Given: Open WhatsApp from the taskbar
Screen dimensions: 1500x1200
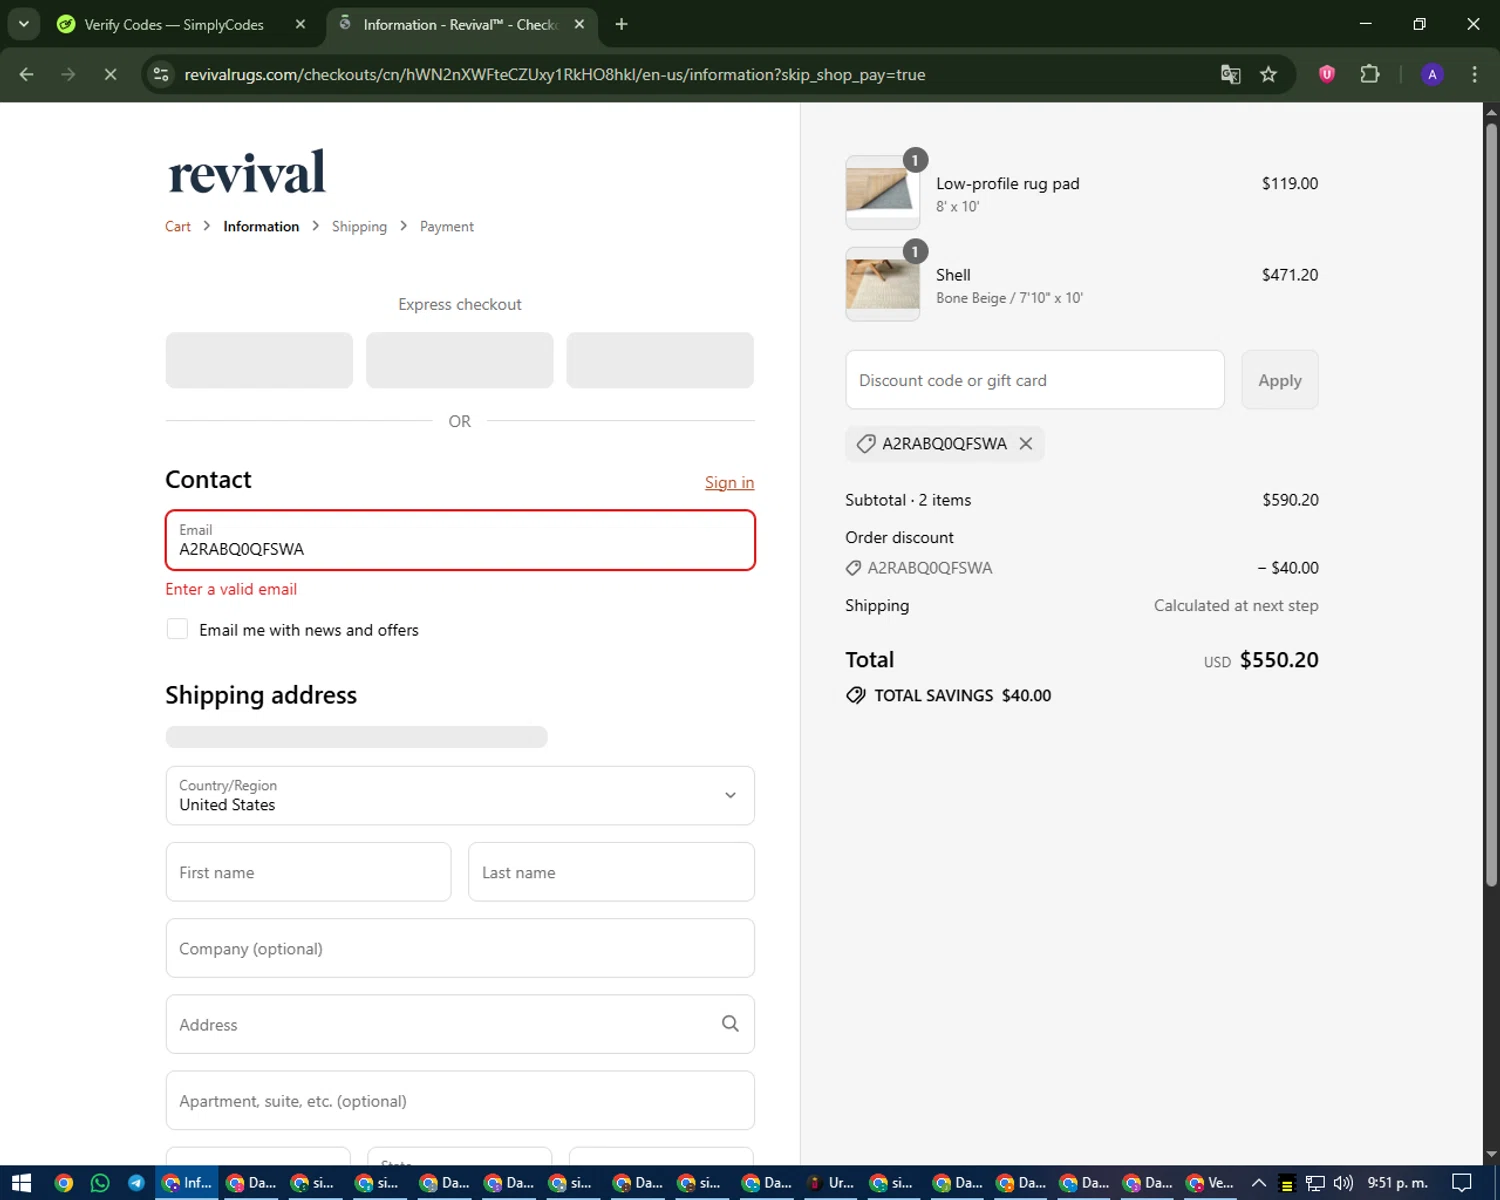Looking at the screenshot, I should coord(100,1183).
